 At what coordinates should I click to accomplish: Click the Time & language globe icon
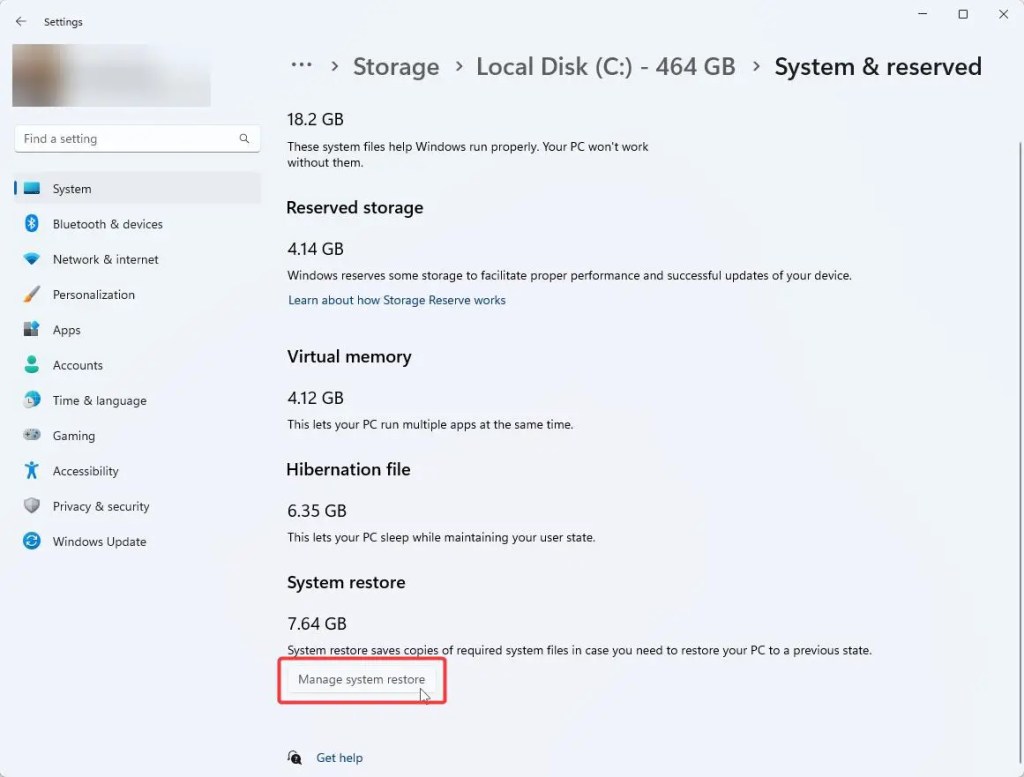point(31,400)
